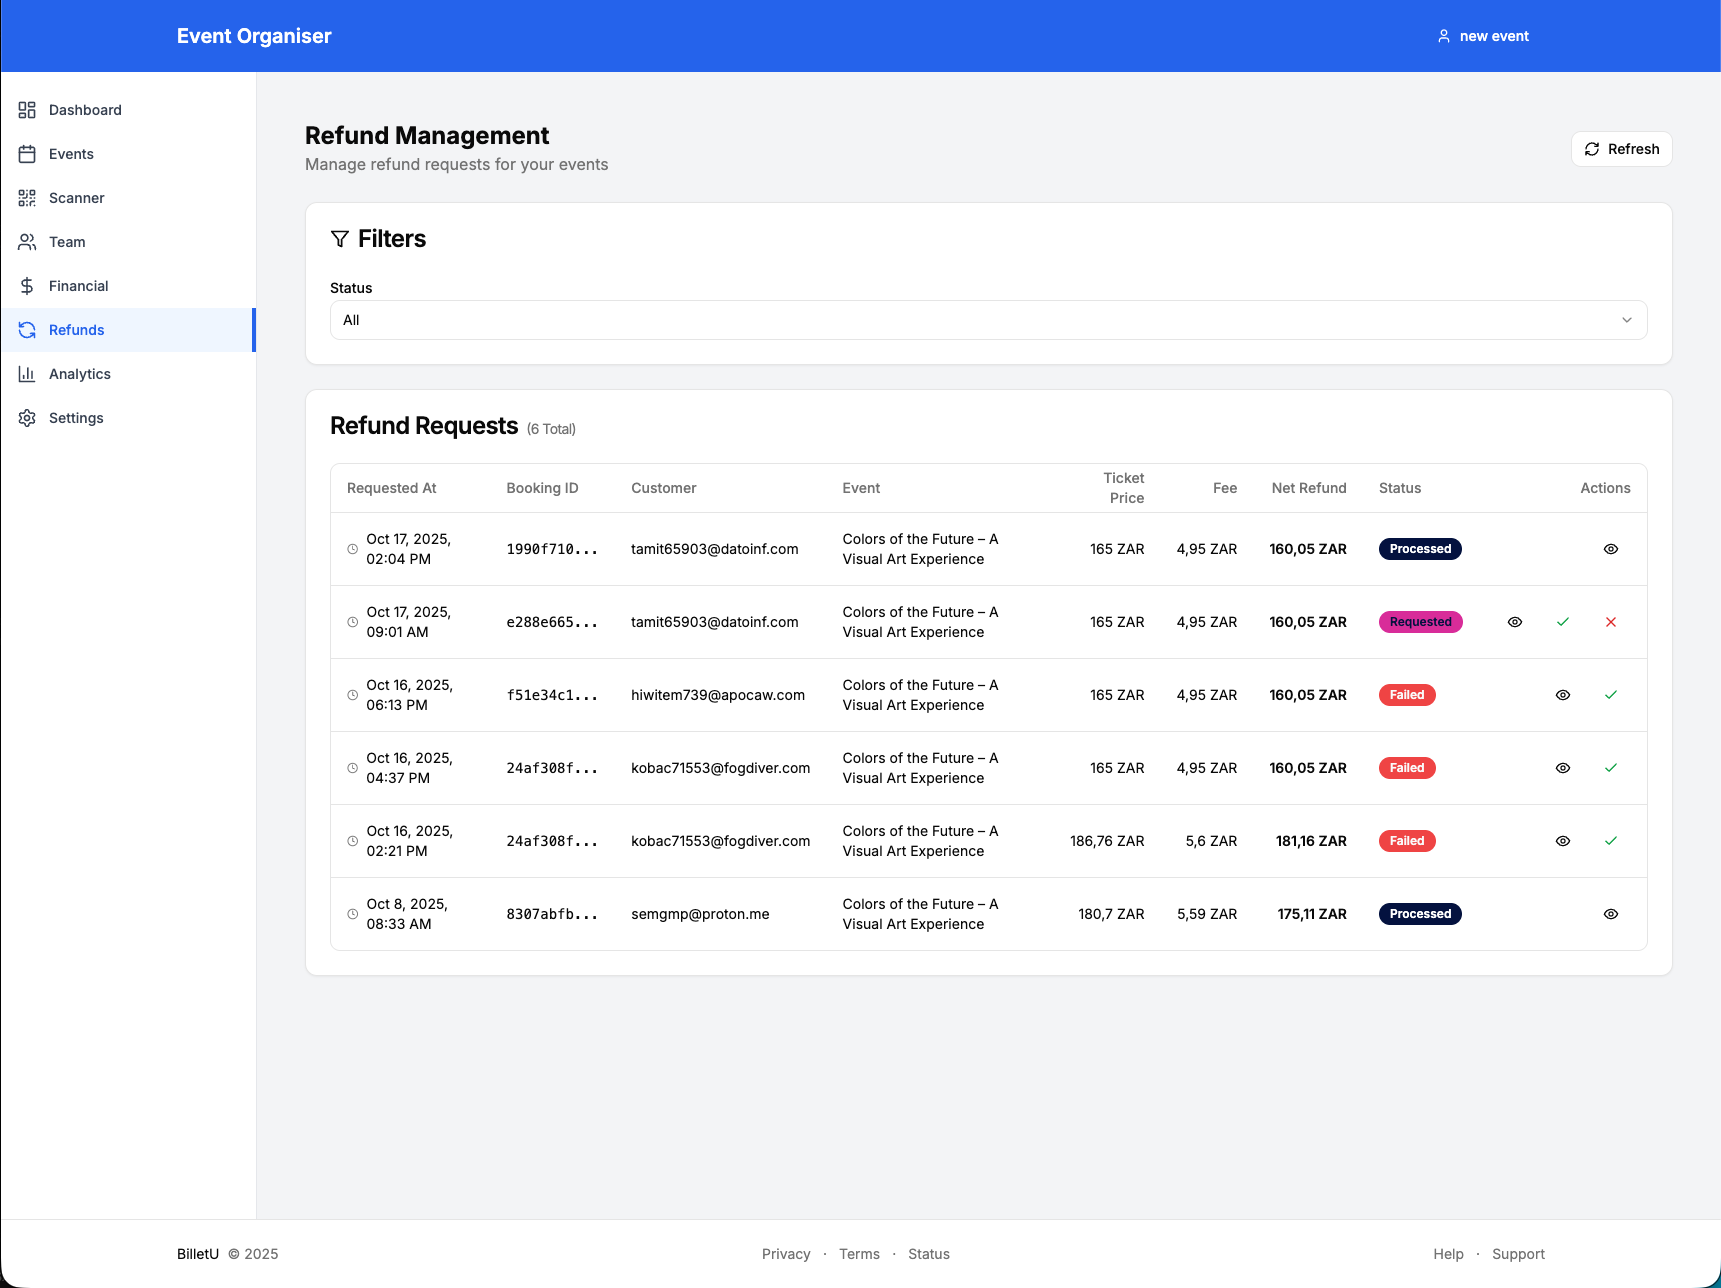Click the Status column header
The image size is (1721, 1288).
tap(1399, 488)
